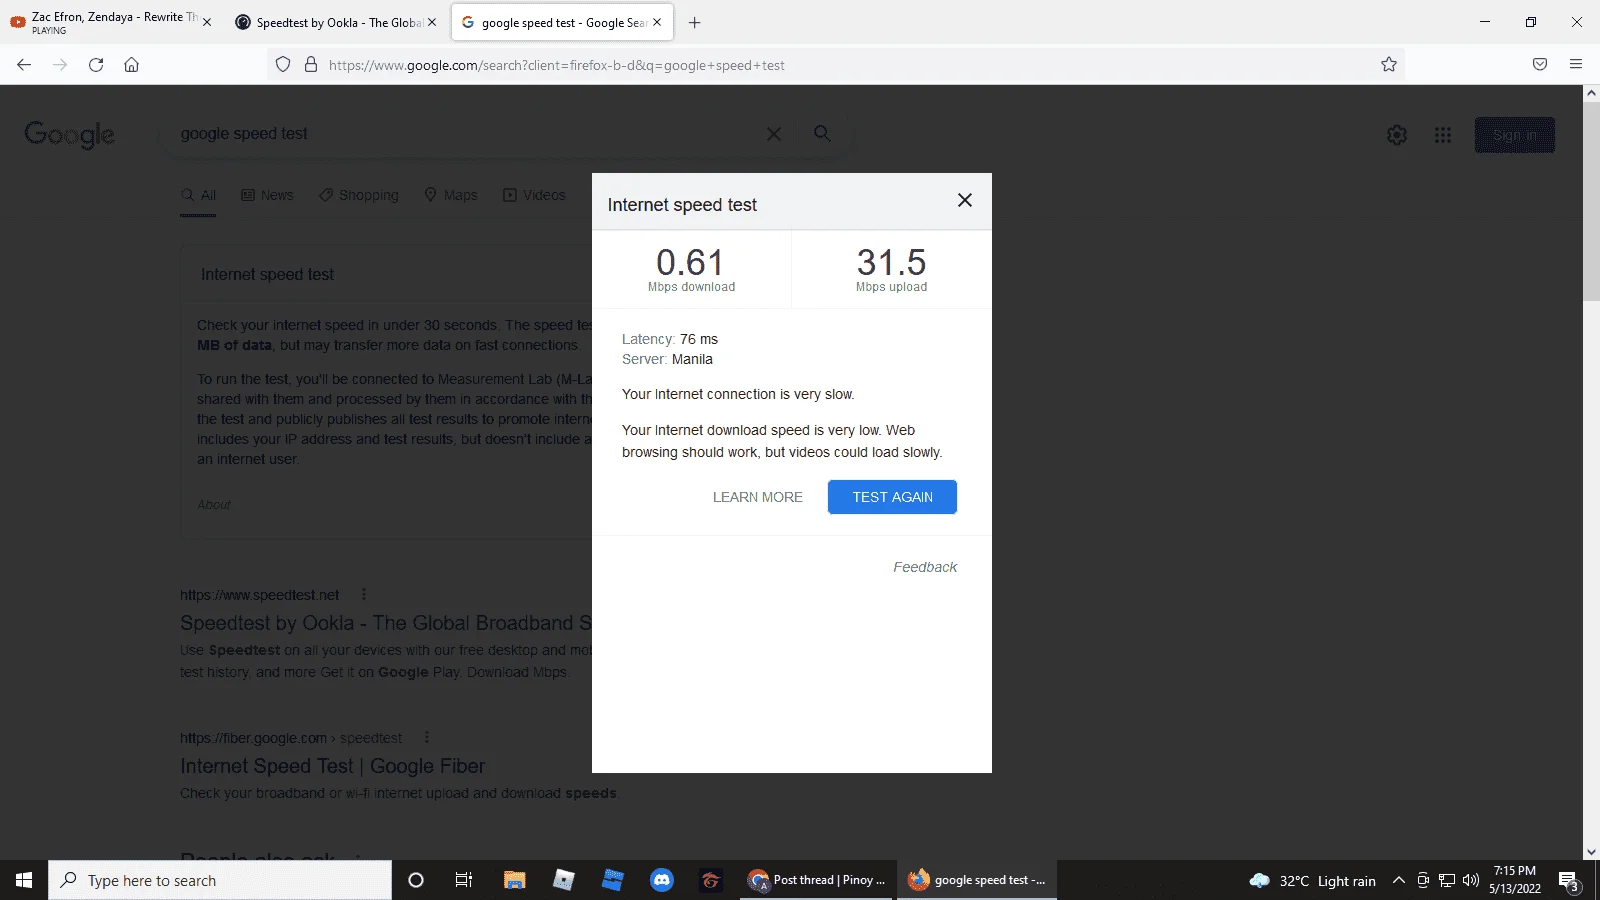The width and height of the screenshot is (1600, 900).
Task: Open Google quick settings gear
Action: click(1397, 135)
